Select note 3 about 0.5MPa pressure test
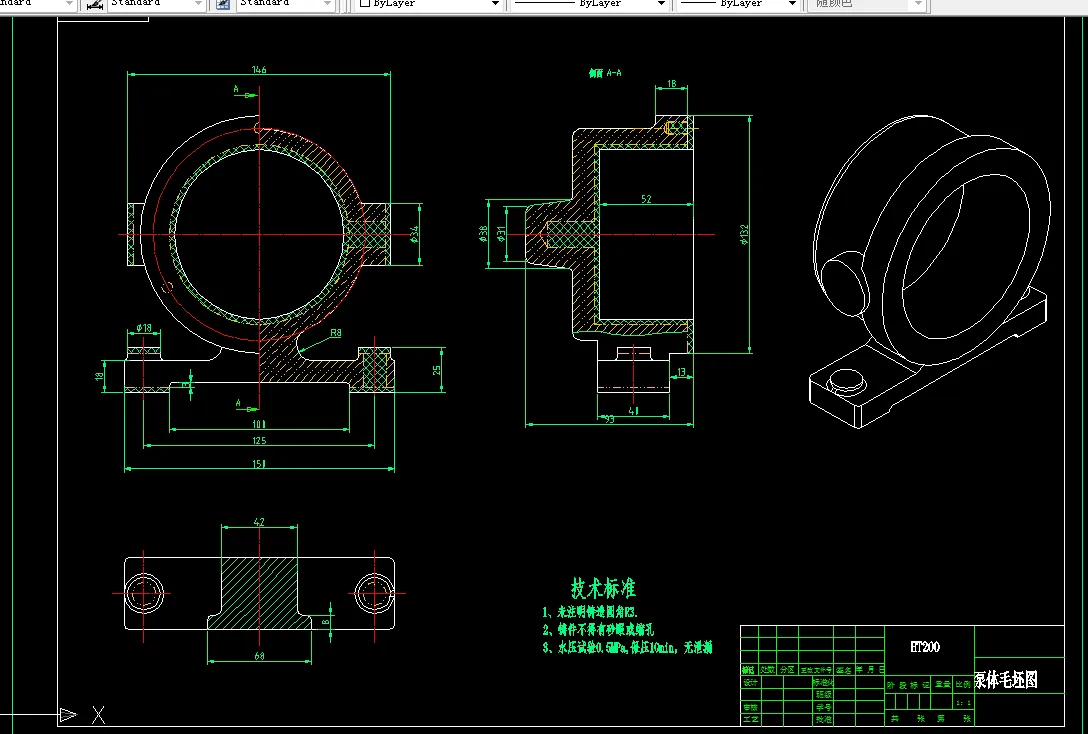 (627, 647)
